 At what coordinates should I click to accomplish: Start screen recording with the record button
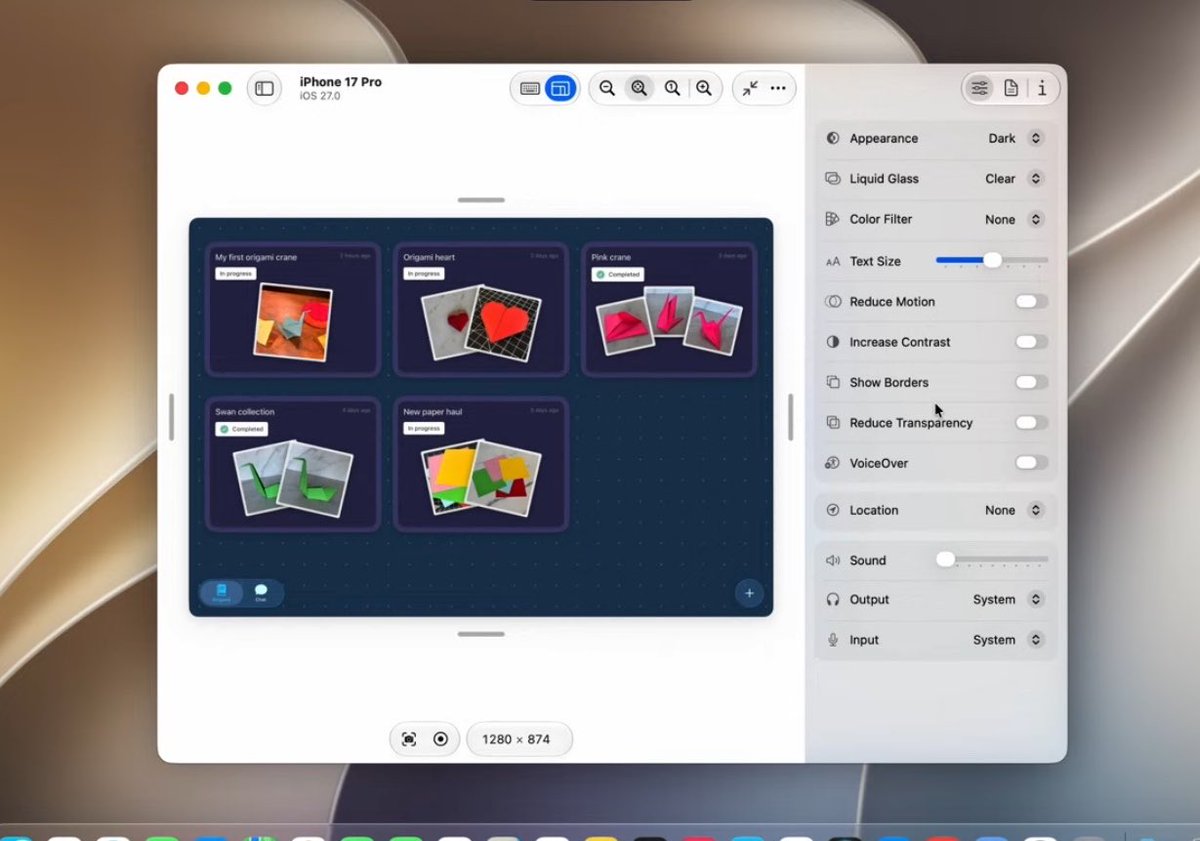[441, 739]
